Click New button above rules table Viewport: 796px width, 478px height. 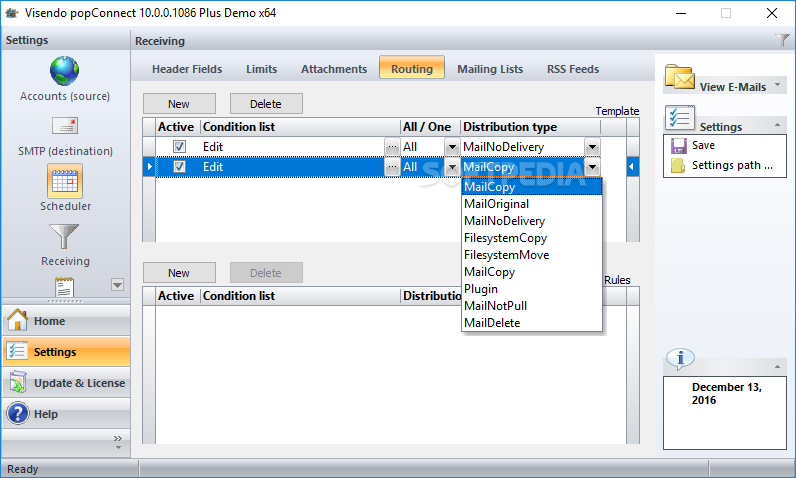179,272
